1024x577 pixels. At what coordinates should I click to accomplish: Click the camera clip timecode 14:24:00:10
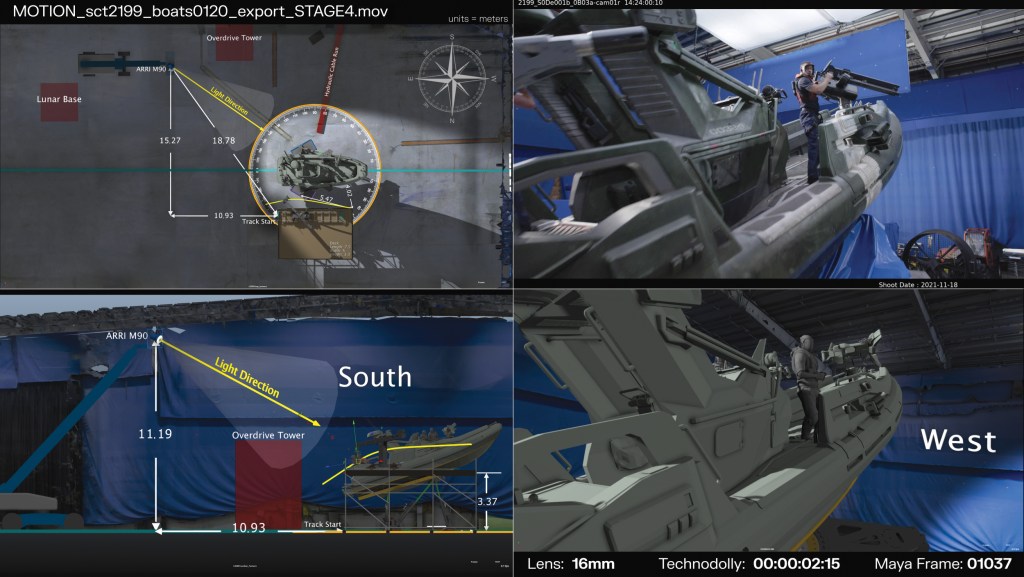[x=643, y=3]
